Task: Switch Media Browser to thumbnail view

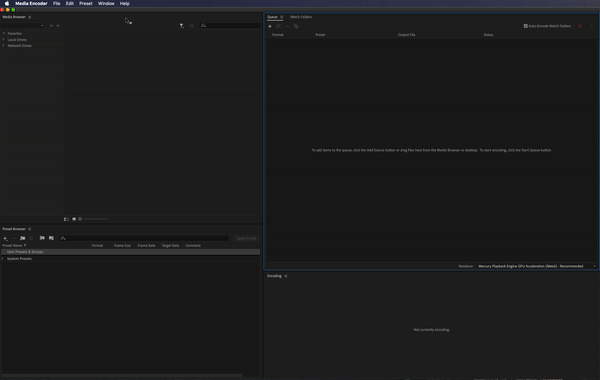Action: point(74,219)
